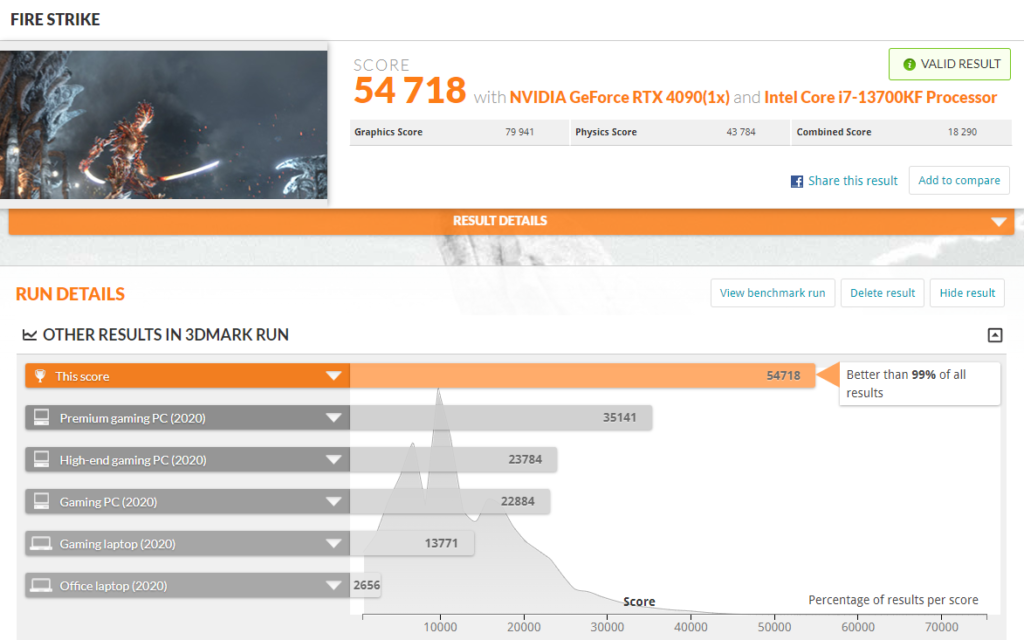Open the Gaming laptop (2020) dropdown arrow
Screen dimensions: 1024x640
pos(334,543)
